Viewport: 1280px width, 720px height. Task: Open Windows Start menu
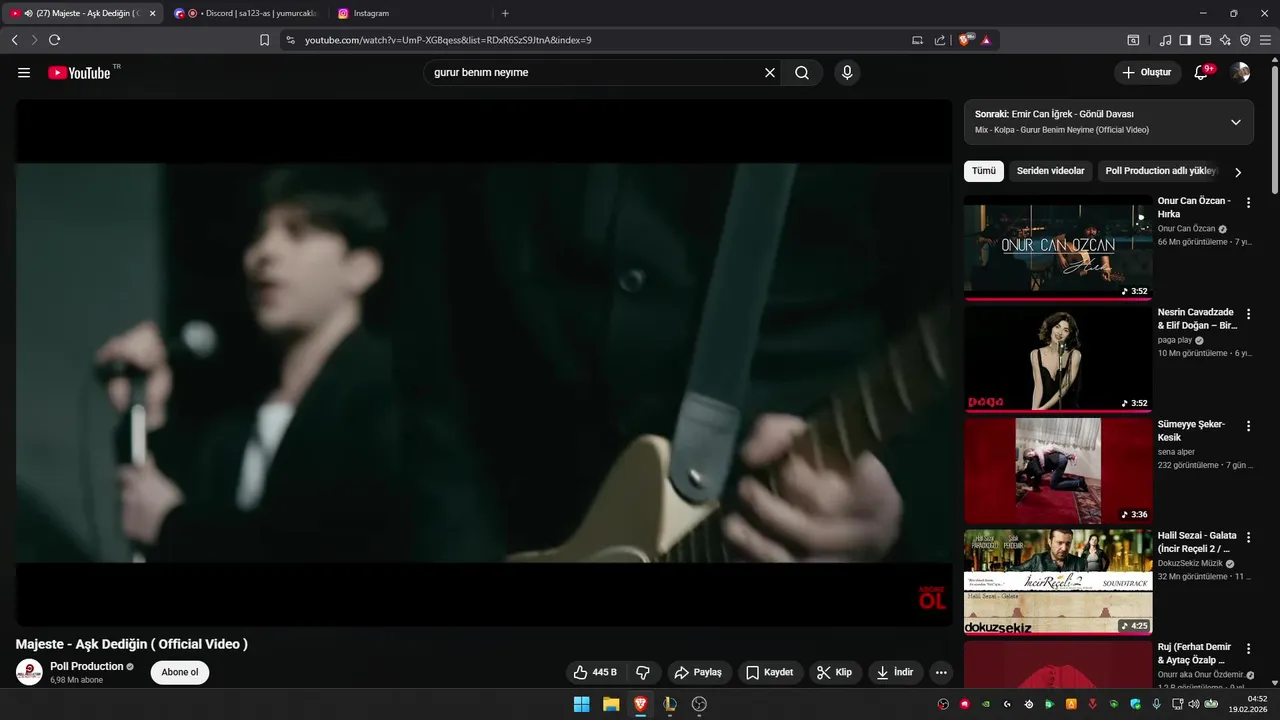coord(581,704)
